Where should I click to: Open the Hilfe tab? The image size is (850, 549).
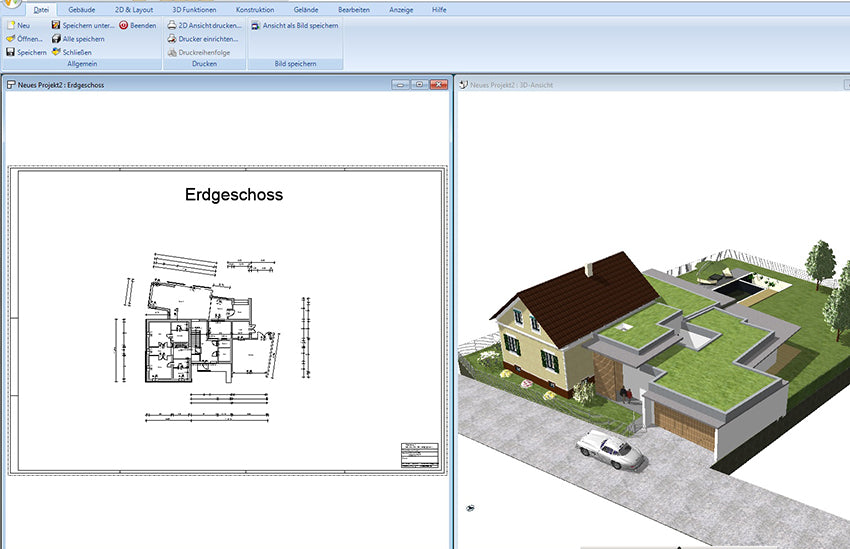439,9
